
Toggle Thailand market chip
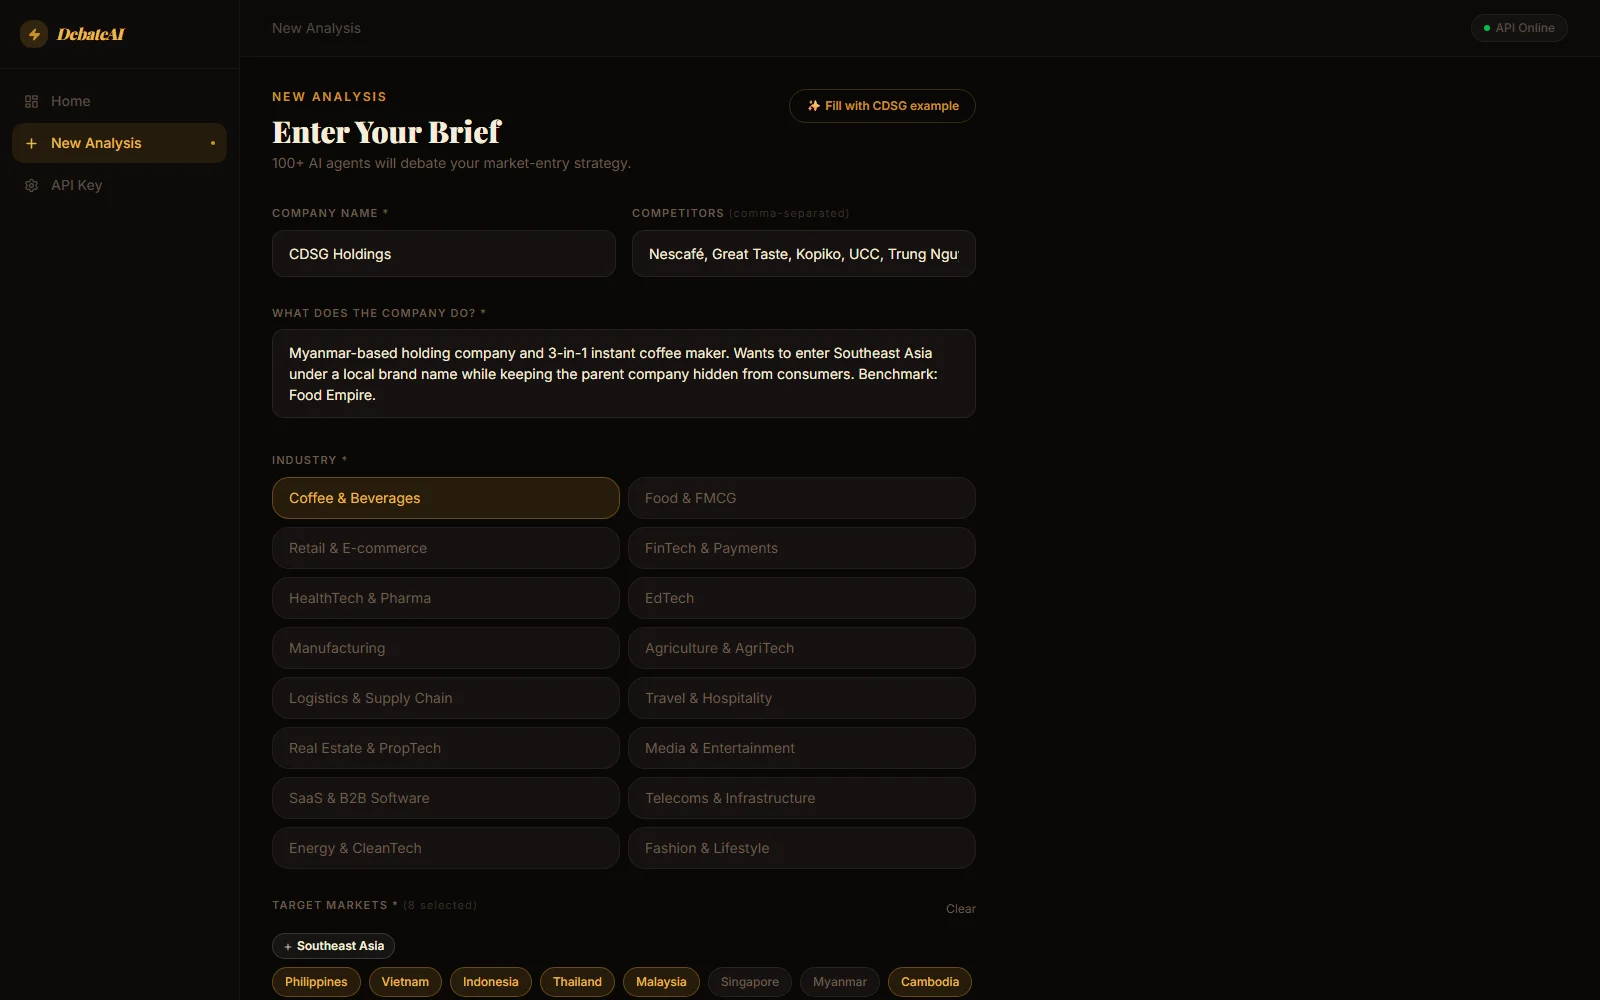click(x=578, y=982)
